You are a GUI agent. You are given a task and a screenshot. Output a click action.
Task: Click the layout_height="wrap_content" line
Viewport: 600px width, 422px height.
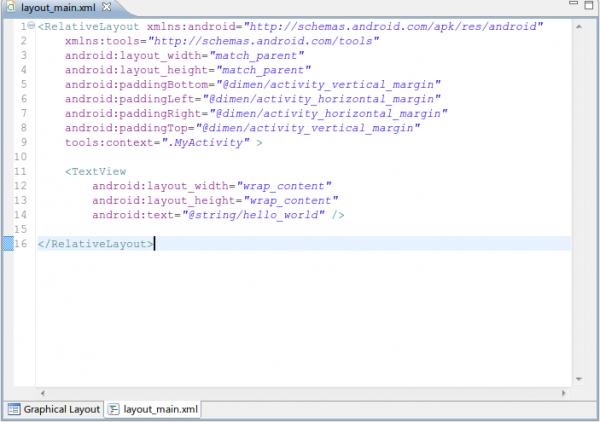(215, 200)
